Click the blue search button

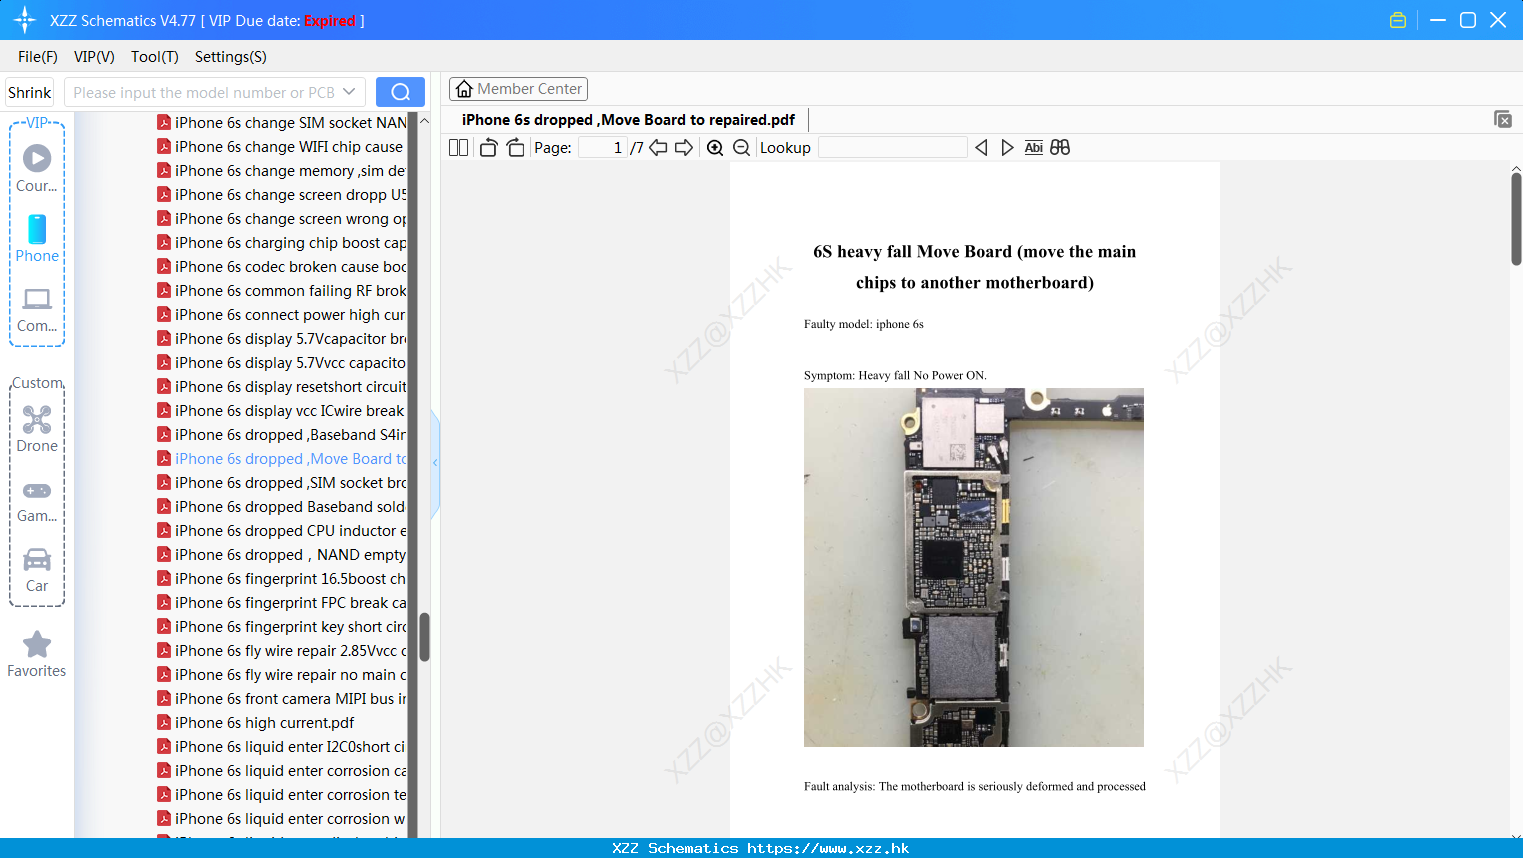coord(400,92)
